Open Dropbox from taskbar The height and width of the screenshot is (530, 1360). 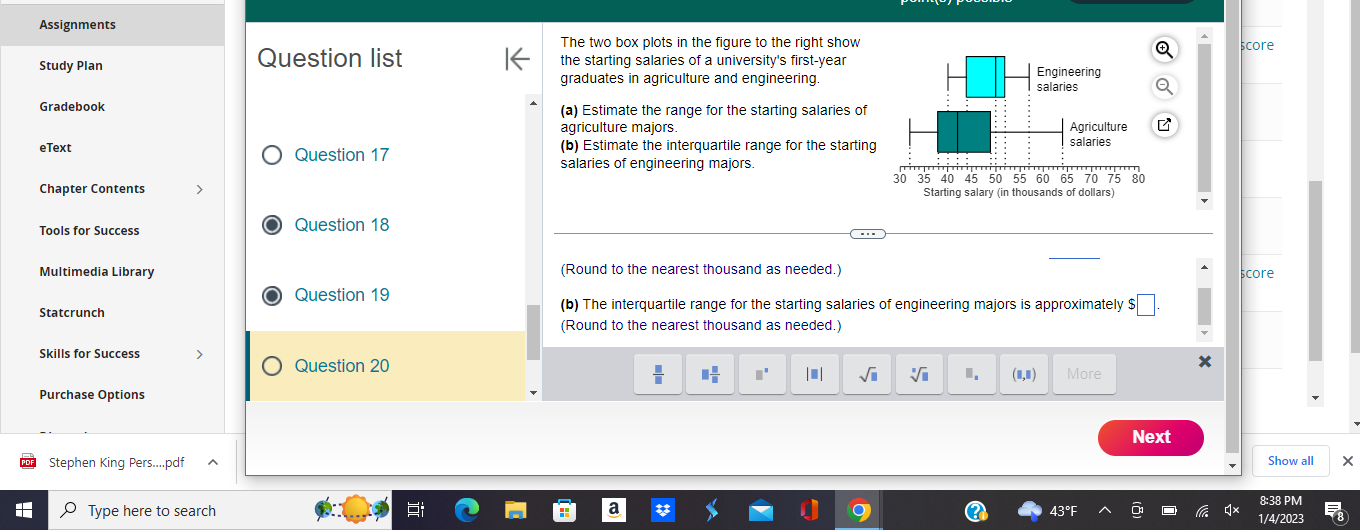pos(663,511)
